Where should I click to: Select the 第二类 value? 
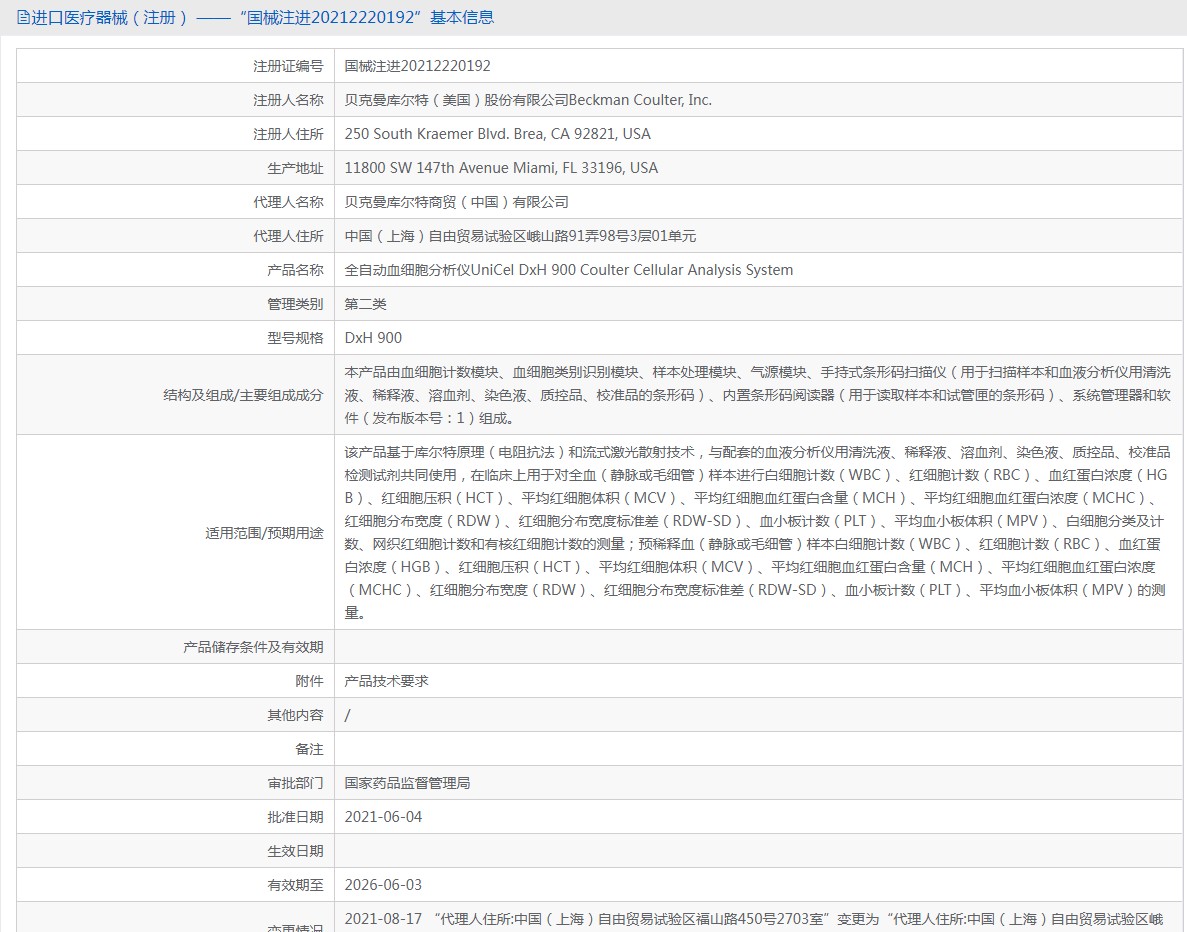point(366,304)
